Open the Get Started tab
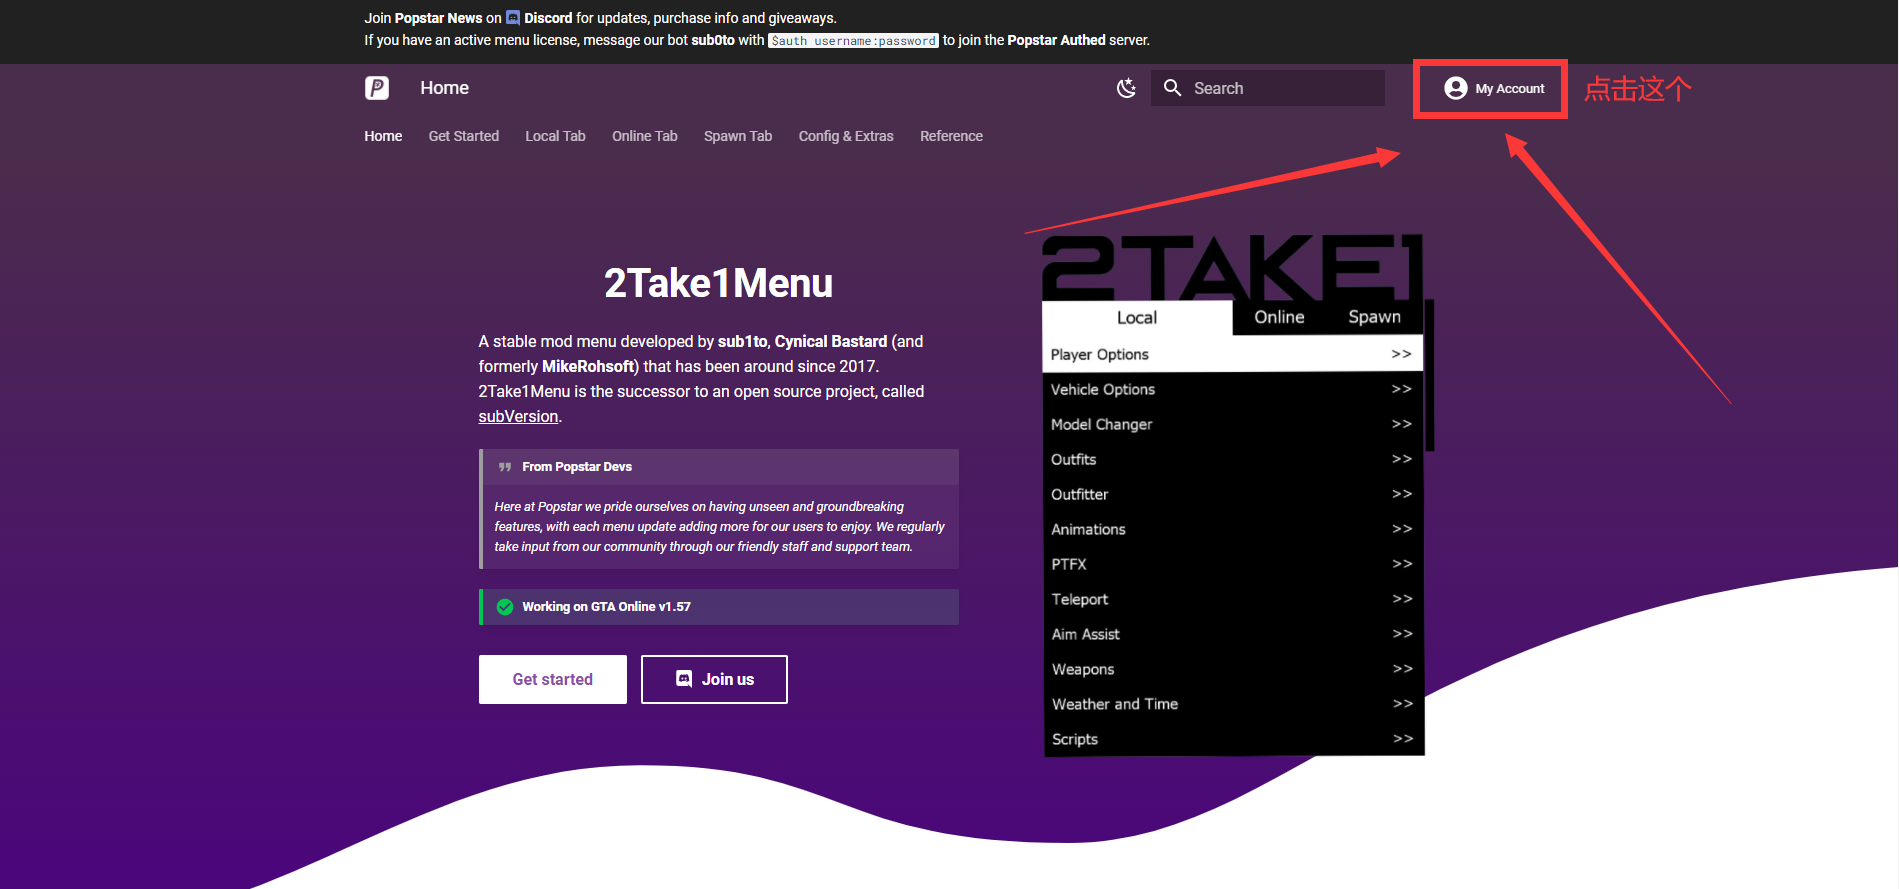Viewport: 1899px width, 889px height. (x=464, y=136)
